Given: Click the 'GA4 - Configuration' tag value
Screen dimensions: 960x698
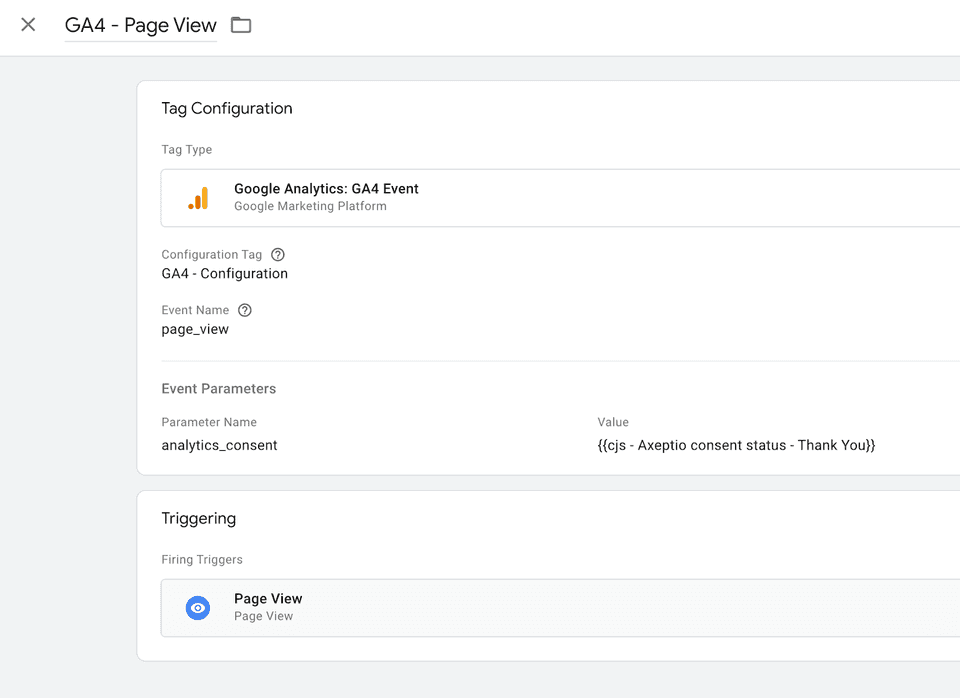Looking at the screenshot, I should (224, 274).
